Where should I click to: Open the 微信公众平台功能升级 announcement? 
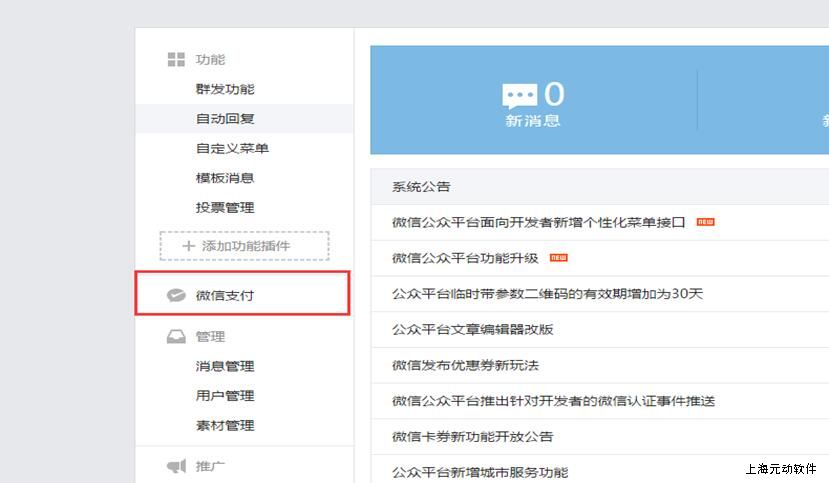pyautogui.click(x=465, y=258)
